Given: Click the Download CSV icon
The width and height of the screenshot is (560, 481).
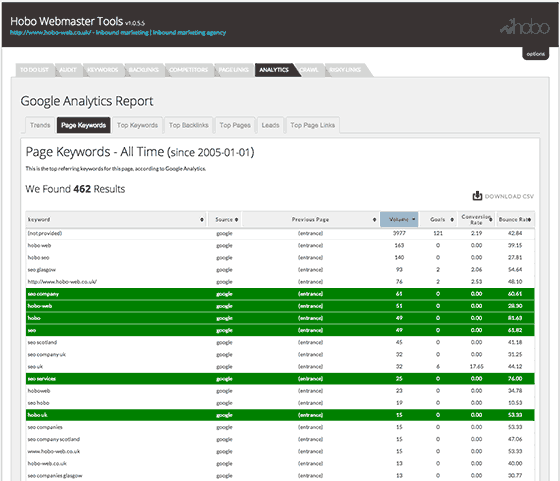Looking at the screenshot, I should coord(477,196).
